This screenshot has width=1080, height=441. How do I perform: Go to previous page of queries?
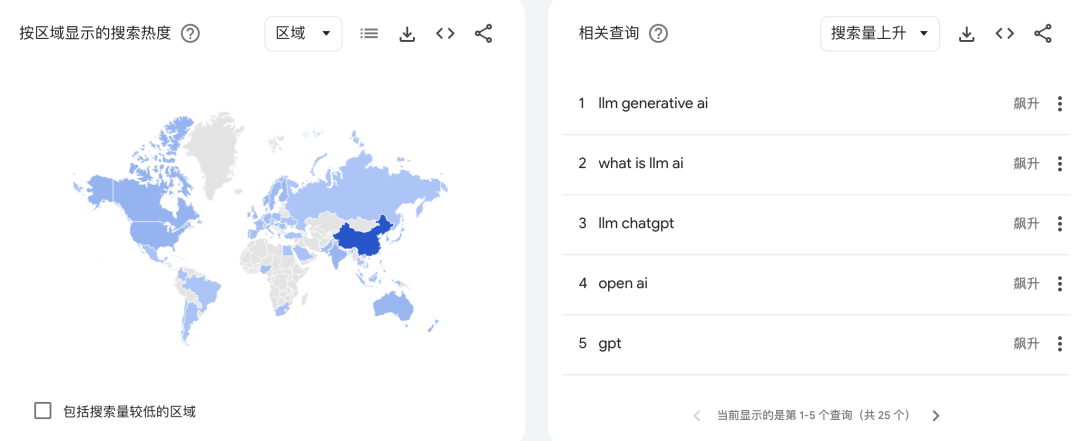(x=697, y=415)
